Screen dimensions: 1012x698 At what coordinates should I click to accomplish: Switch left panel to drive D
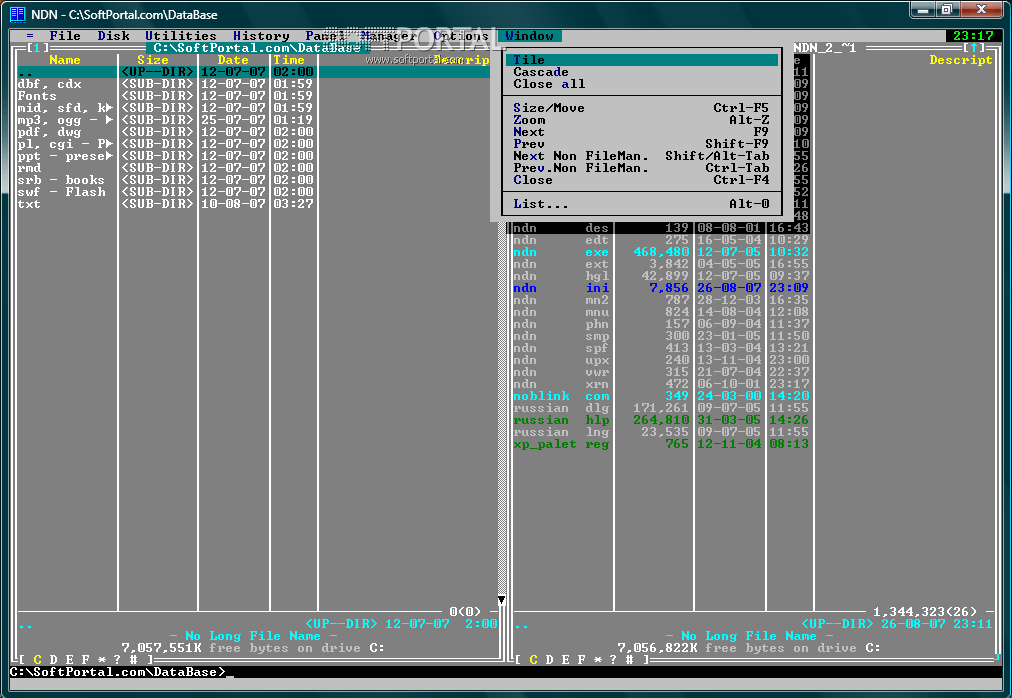click(54, 659)
